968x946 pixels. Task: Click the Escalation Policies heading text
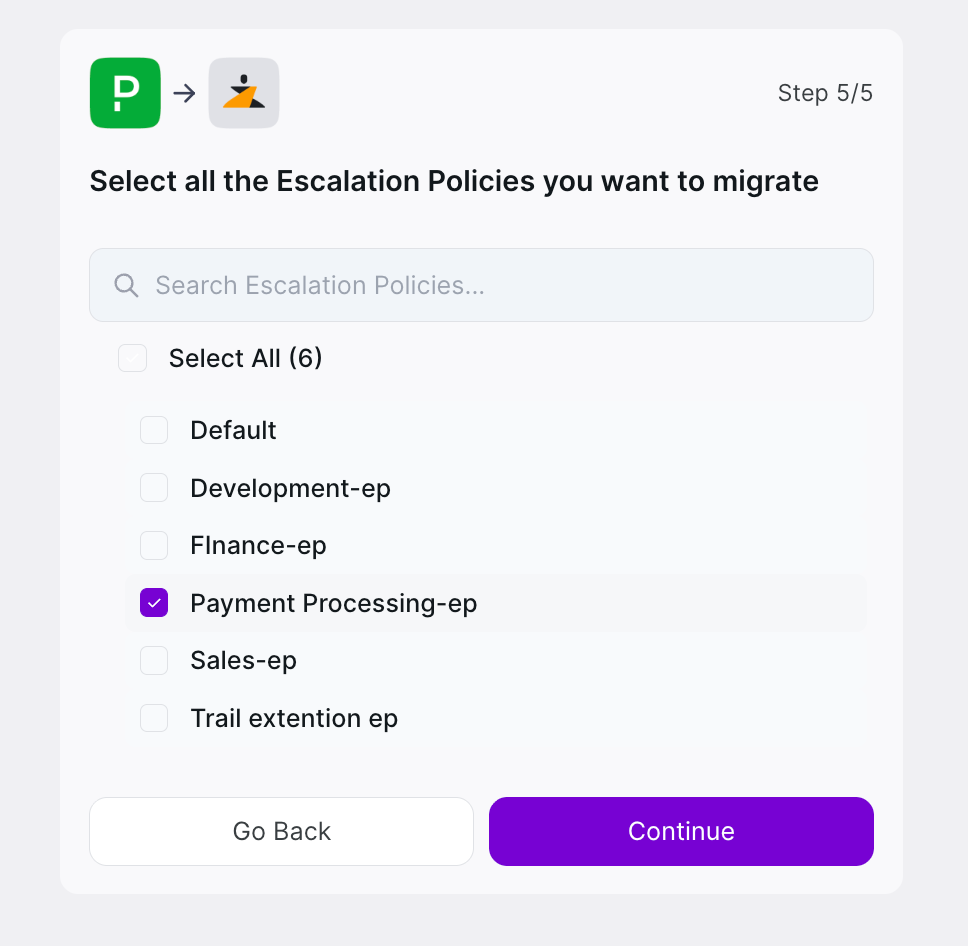[x=454, y=181]
